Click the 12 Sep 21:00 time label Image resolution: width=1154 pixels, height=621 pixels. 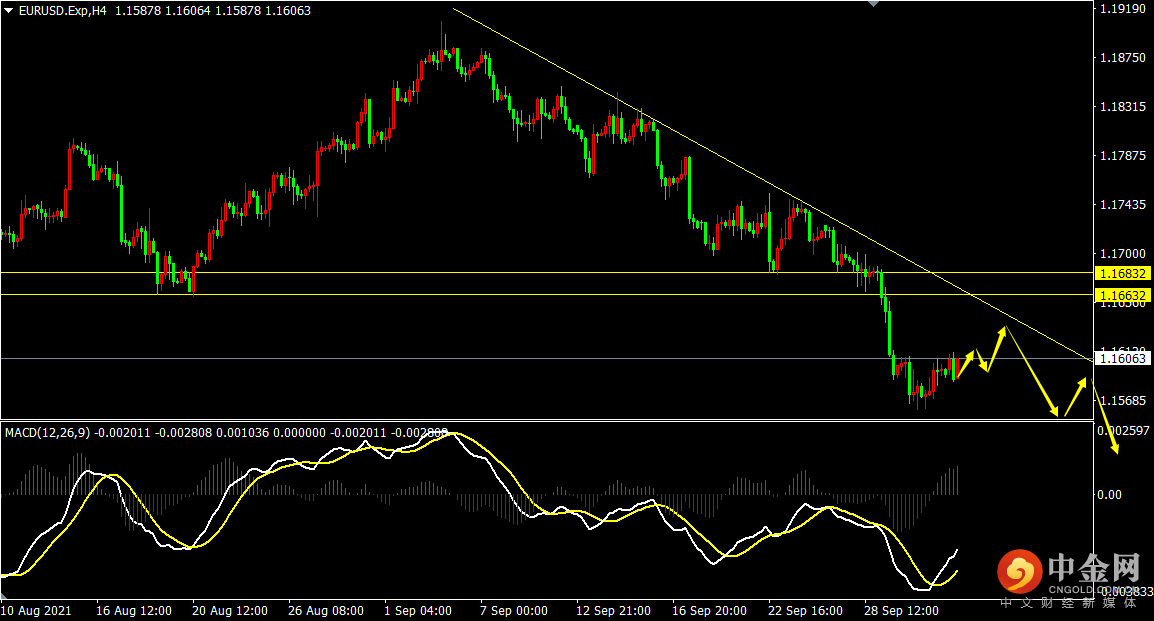click(x=613, y=611)
